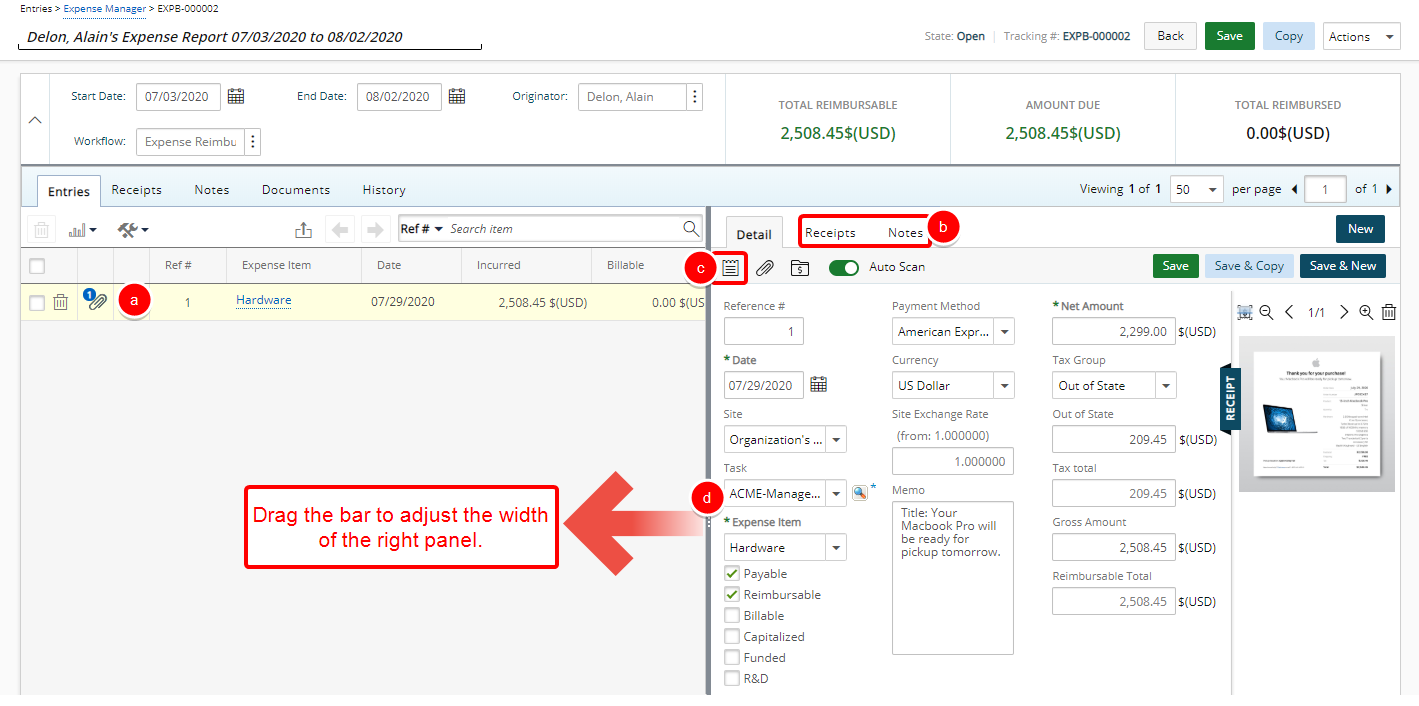Go to next page of entries
The width and height of the screenshot is (1419, 706).
click(1389, 189)
